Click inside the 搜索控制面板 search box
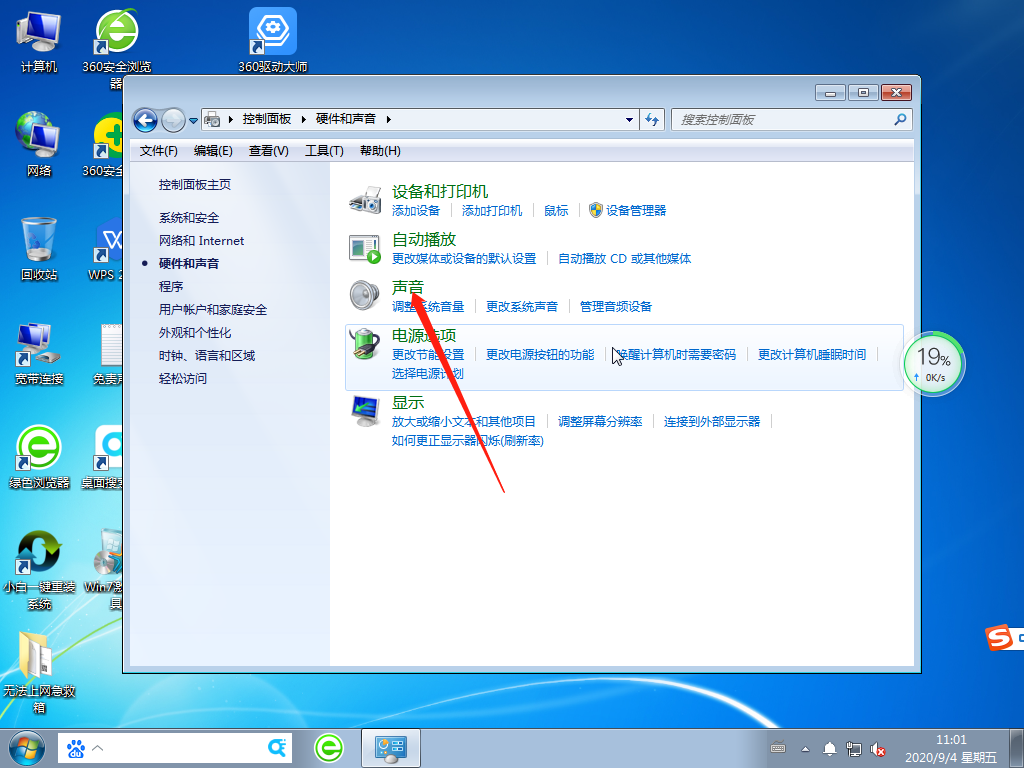This screenshot has height=768, width=1024. coord(790,119)
